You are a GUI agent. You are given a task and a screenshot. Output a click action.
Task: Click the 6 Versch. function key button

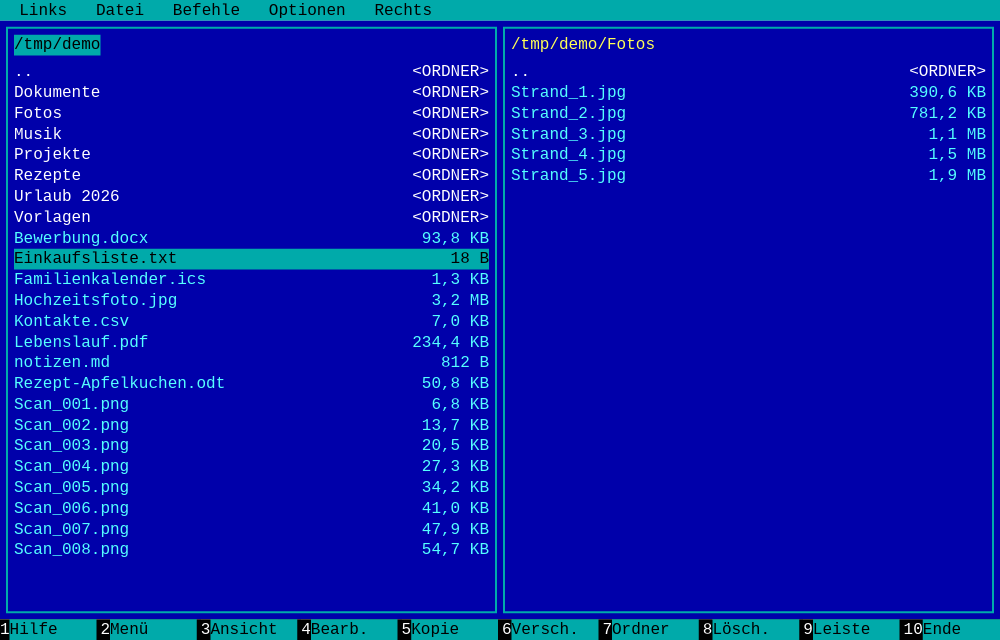point(548,629)
